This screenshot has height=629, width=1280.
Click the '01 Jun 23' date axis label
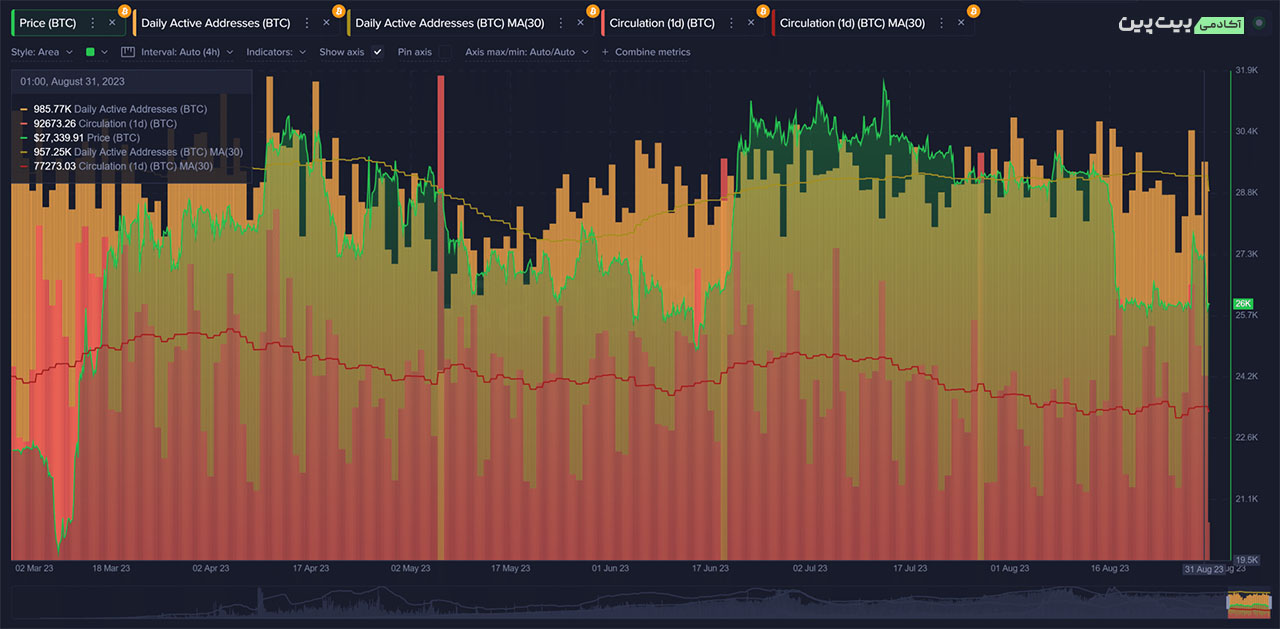coord(610,568)
